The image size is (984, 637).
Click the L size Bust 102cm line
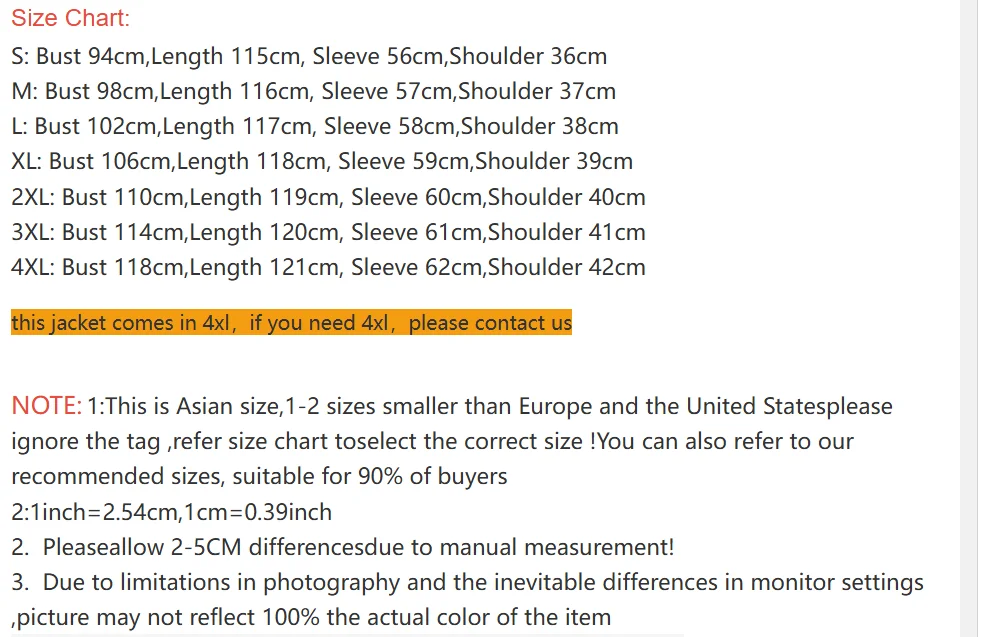pyautogui.click(x=314, y=127)
